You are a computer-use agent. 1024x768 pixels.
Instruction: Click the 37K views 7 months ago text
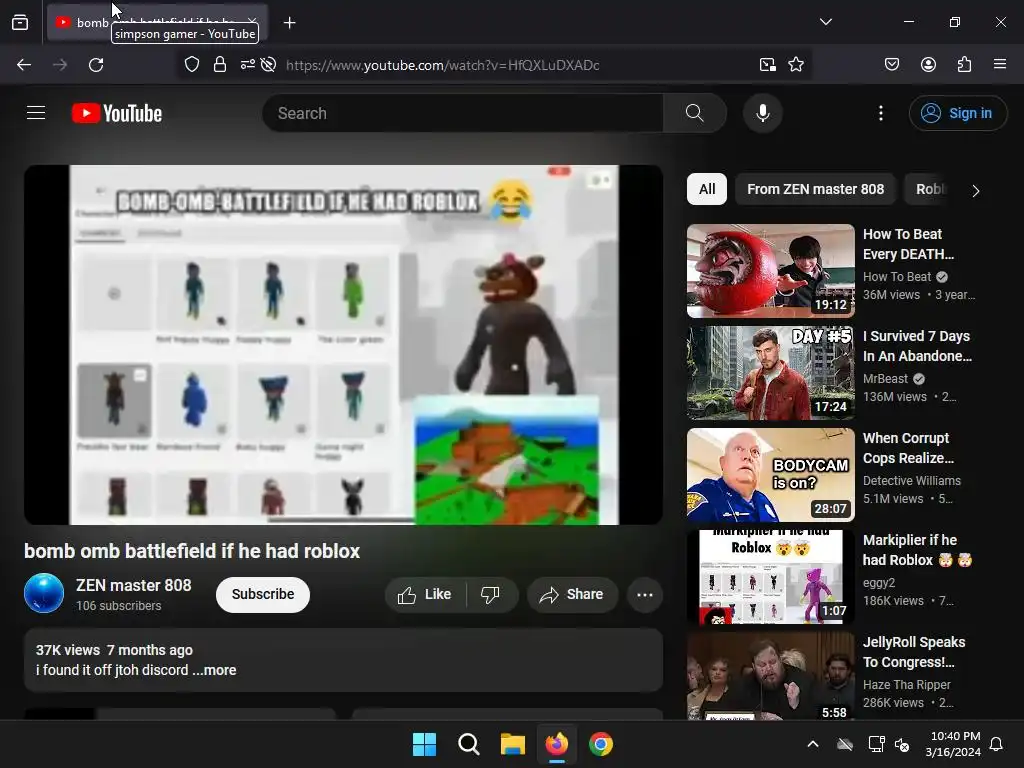(x=114, y=650)
